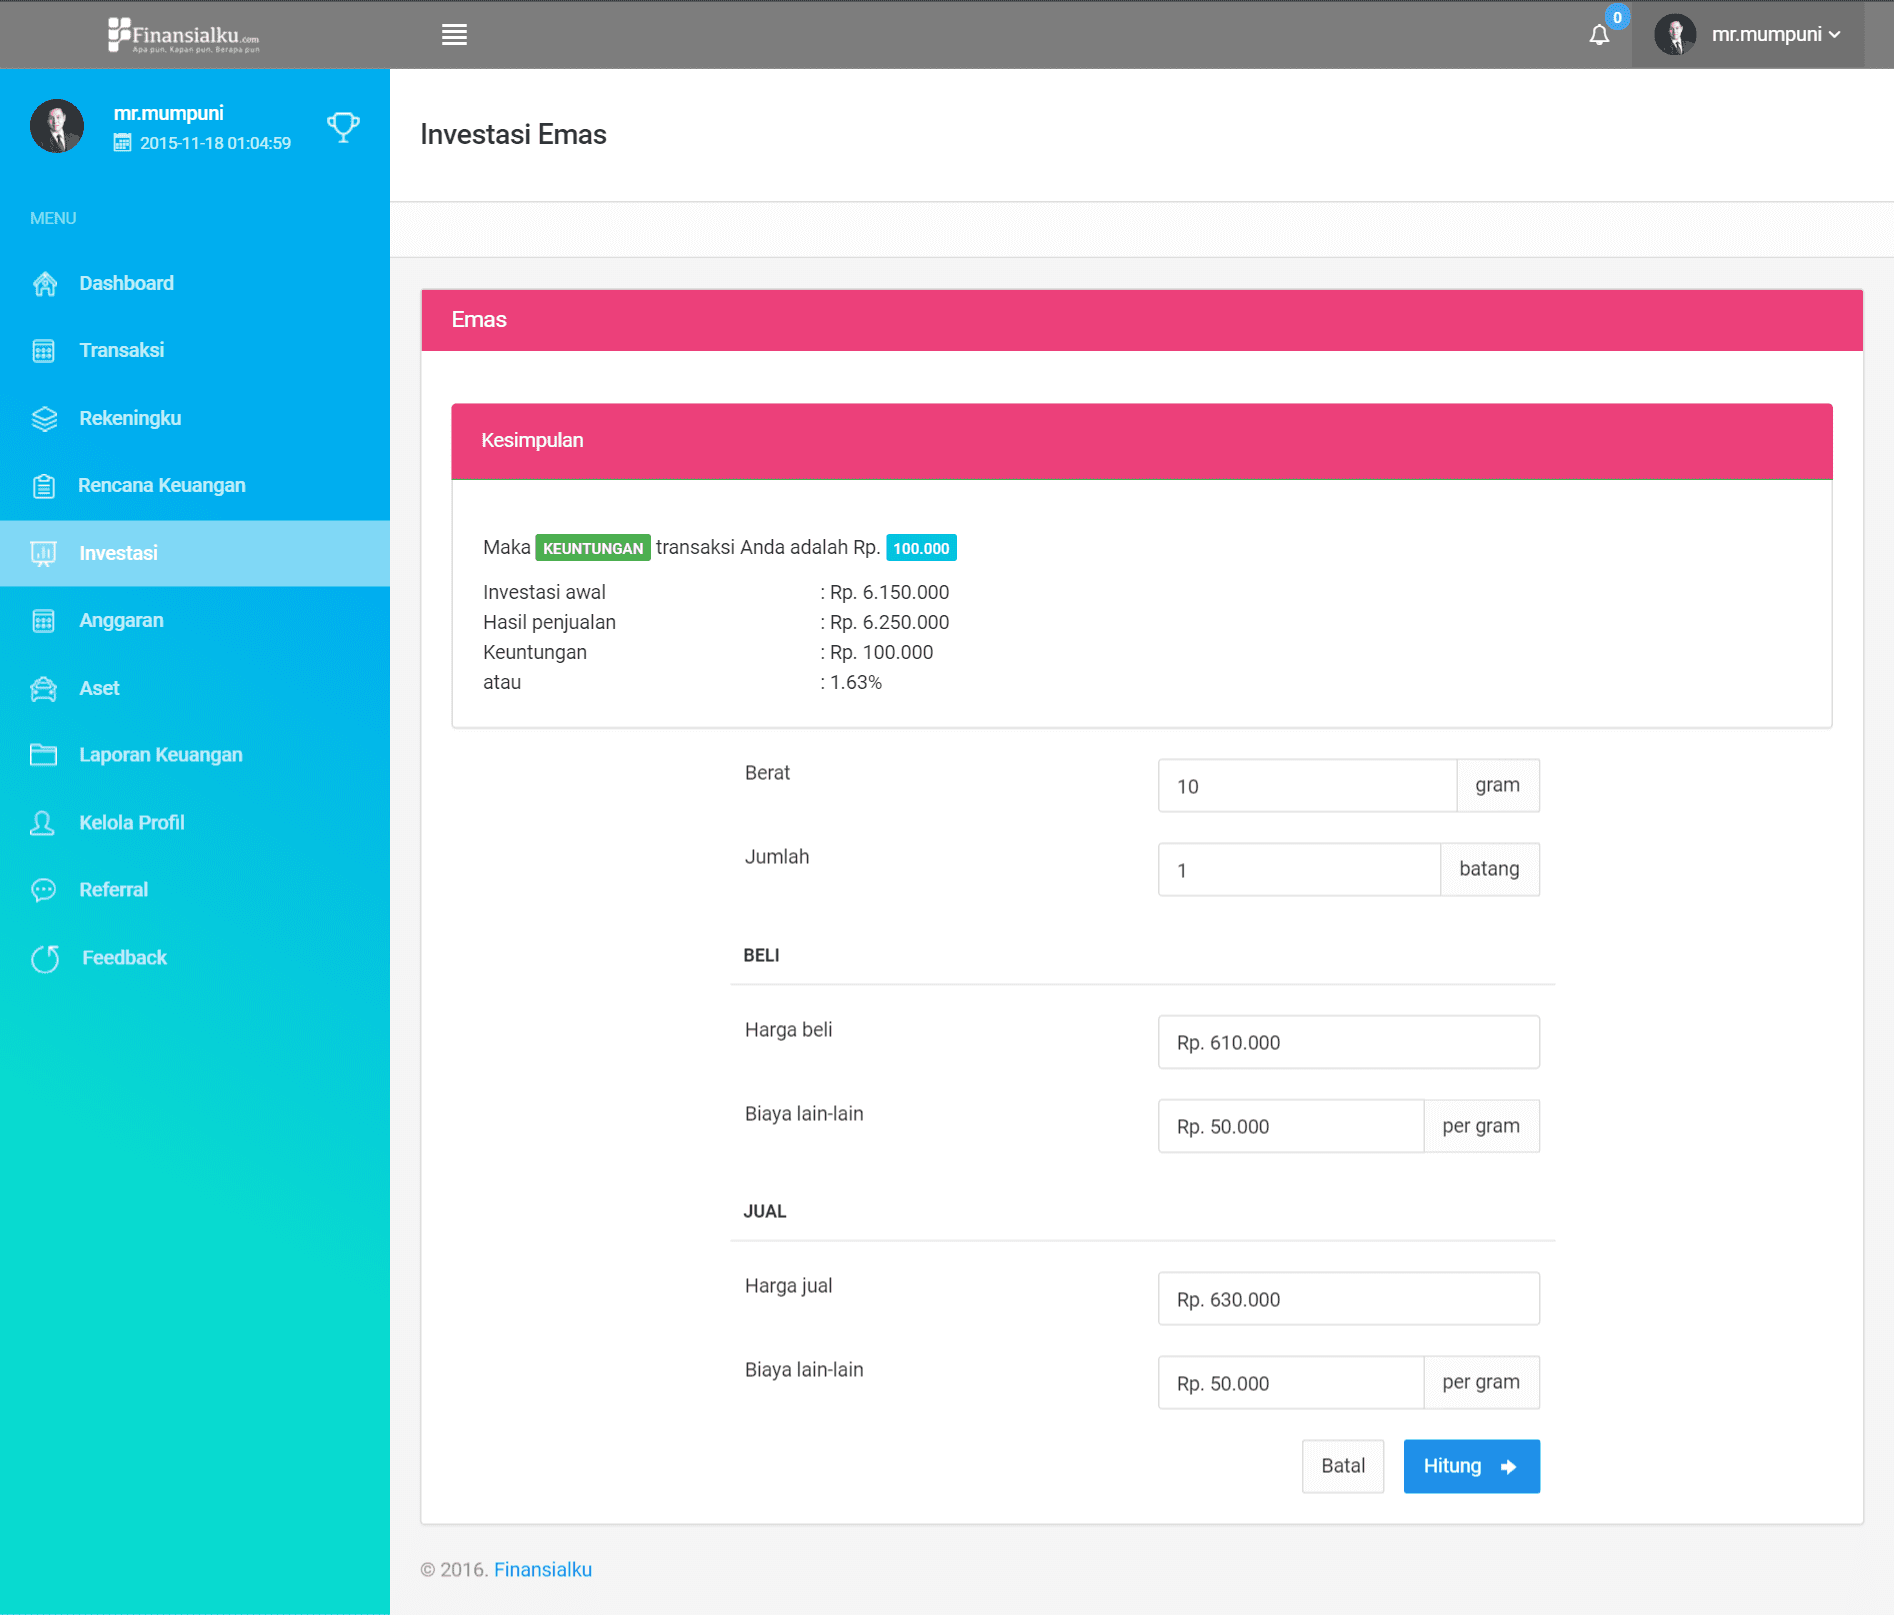
Task: Click the Dashboard home icon
Action: point(44,284)
